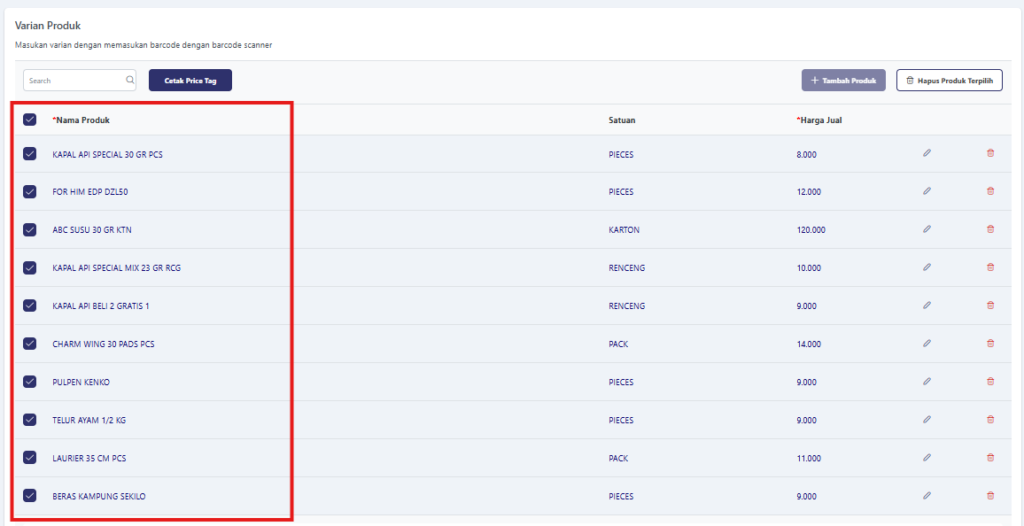Click into the Search input field
The width and height of the screenshot is (1024, 526).
coord(75,80)
